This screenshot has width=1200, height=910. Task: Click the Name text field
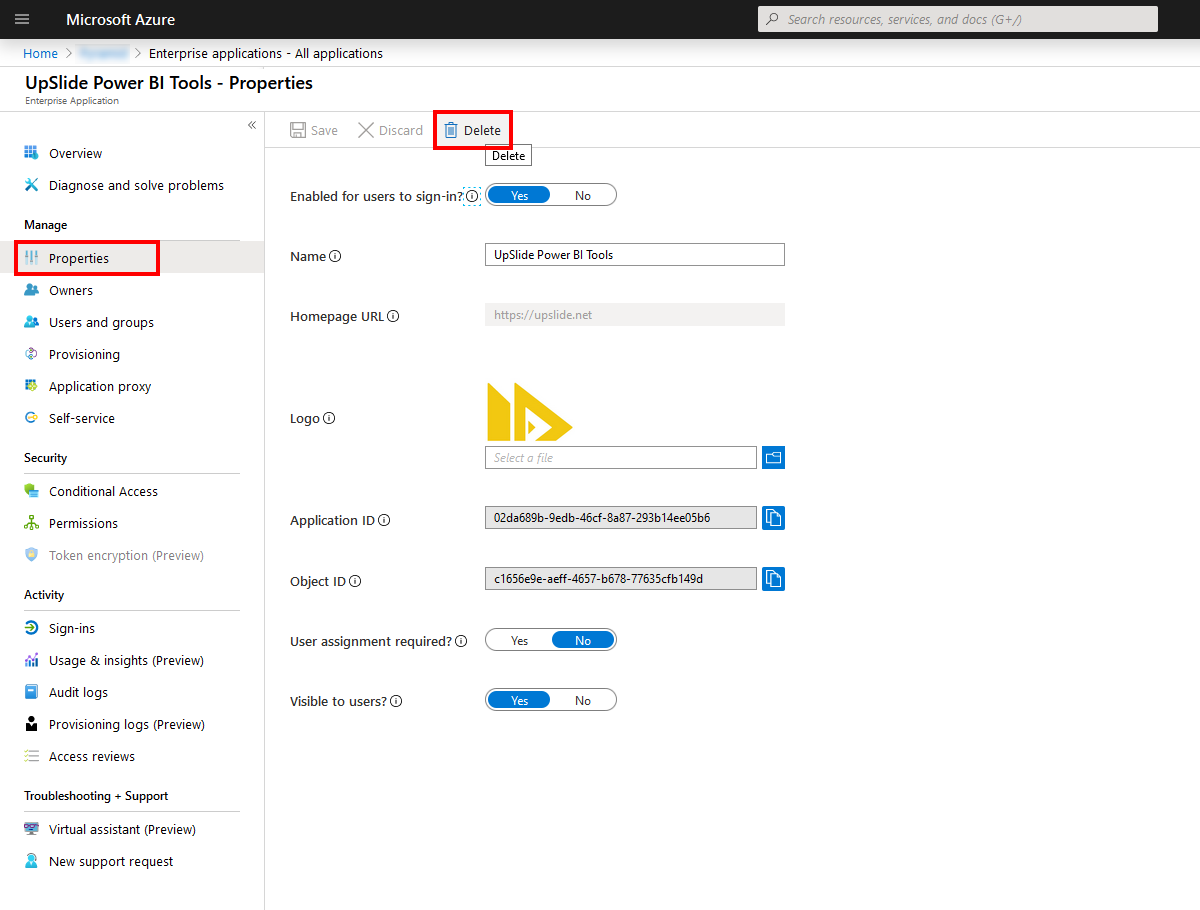pyautogui.click(x=635, y=255)
